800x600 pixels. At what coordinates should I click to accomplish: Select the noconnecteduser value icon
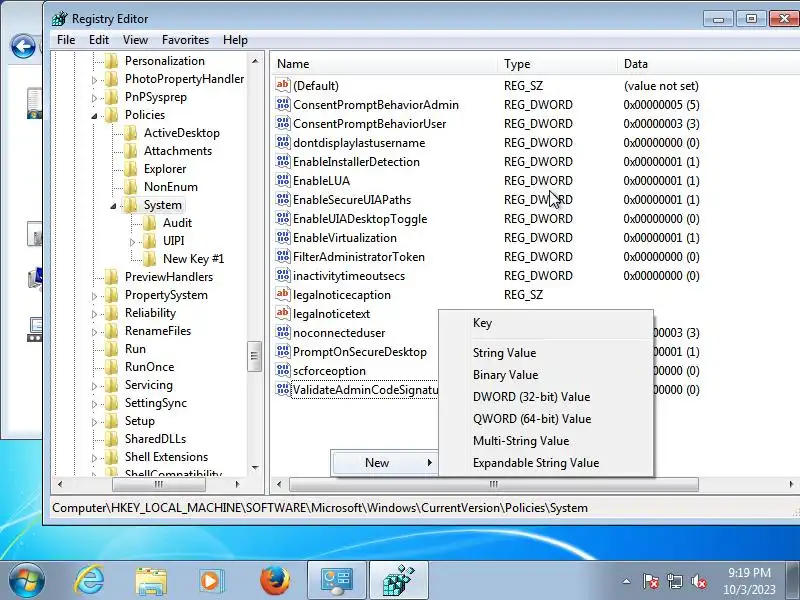tap(283, 332)
